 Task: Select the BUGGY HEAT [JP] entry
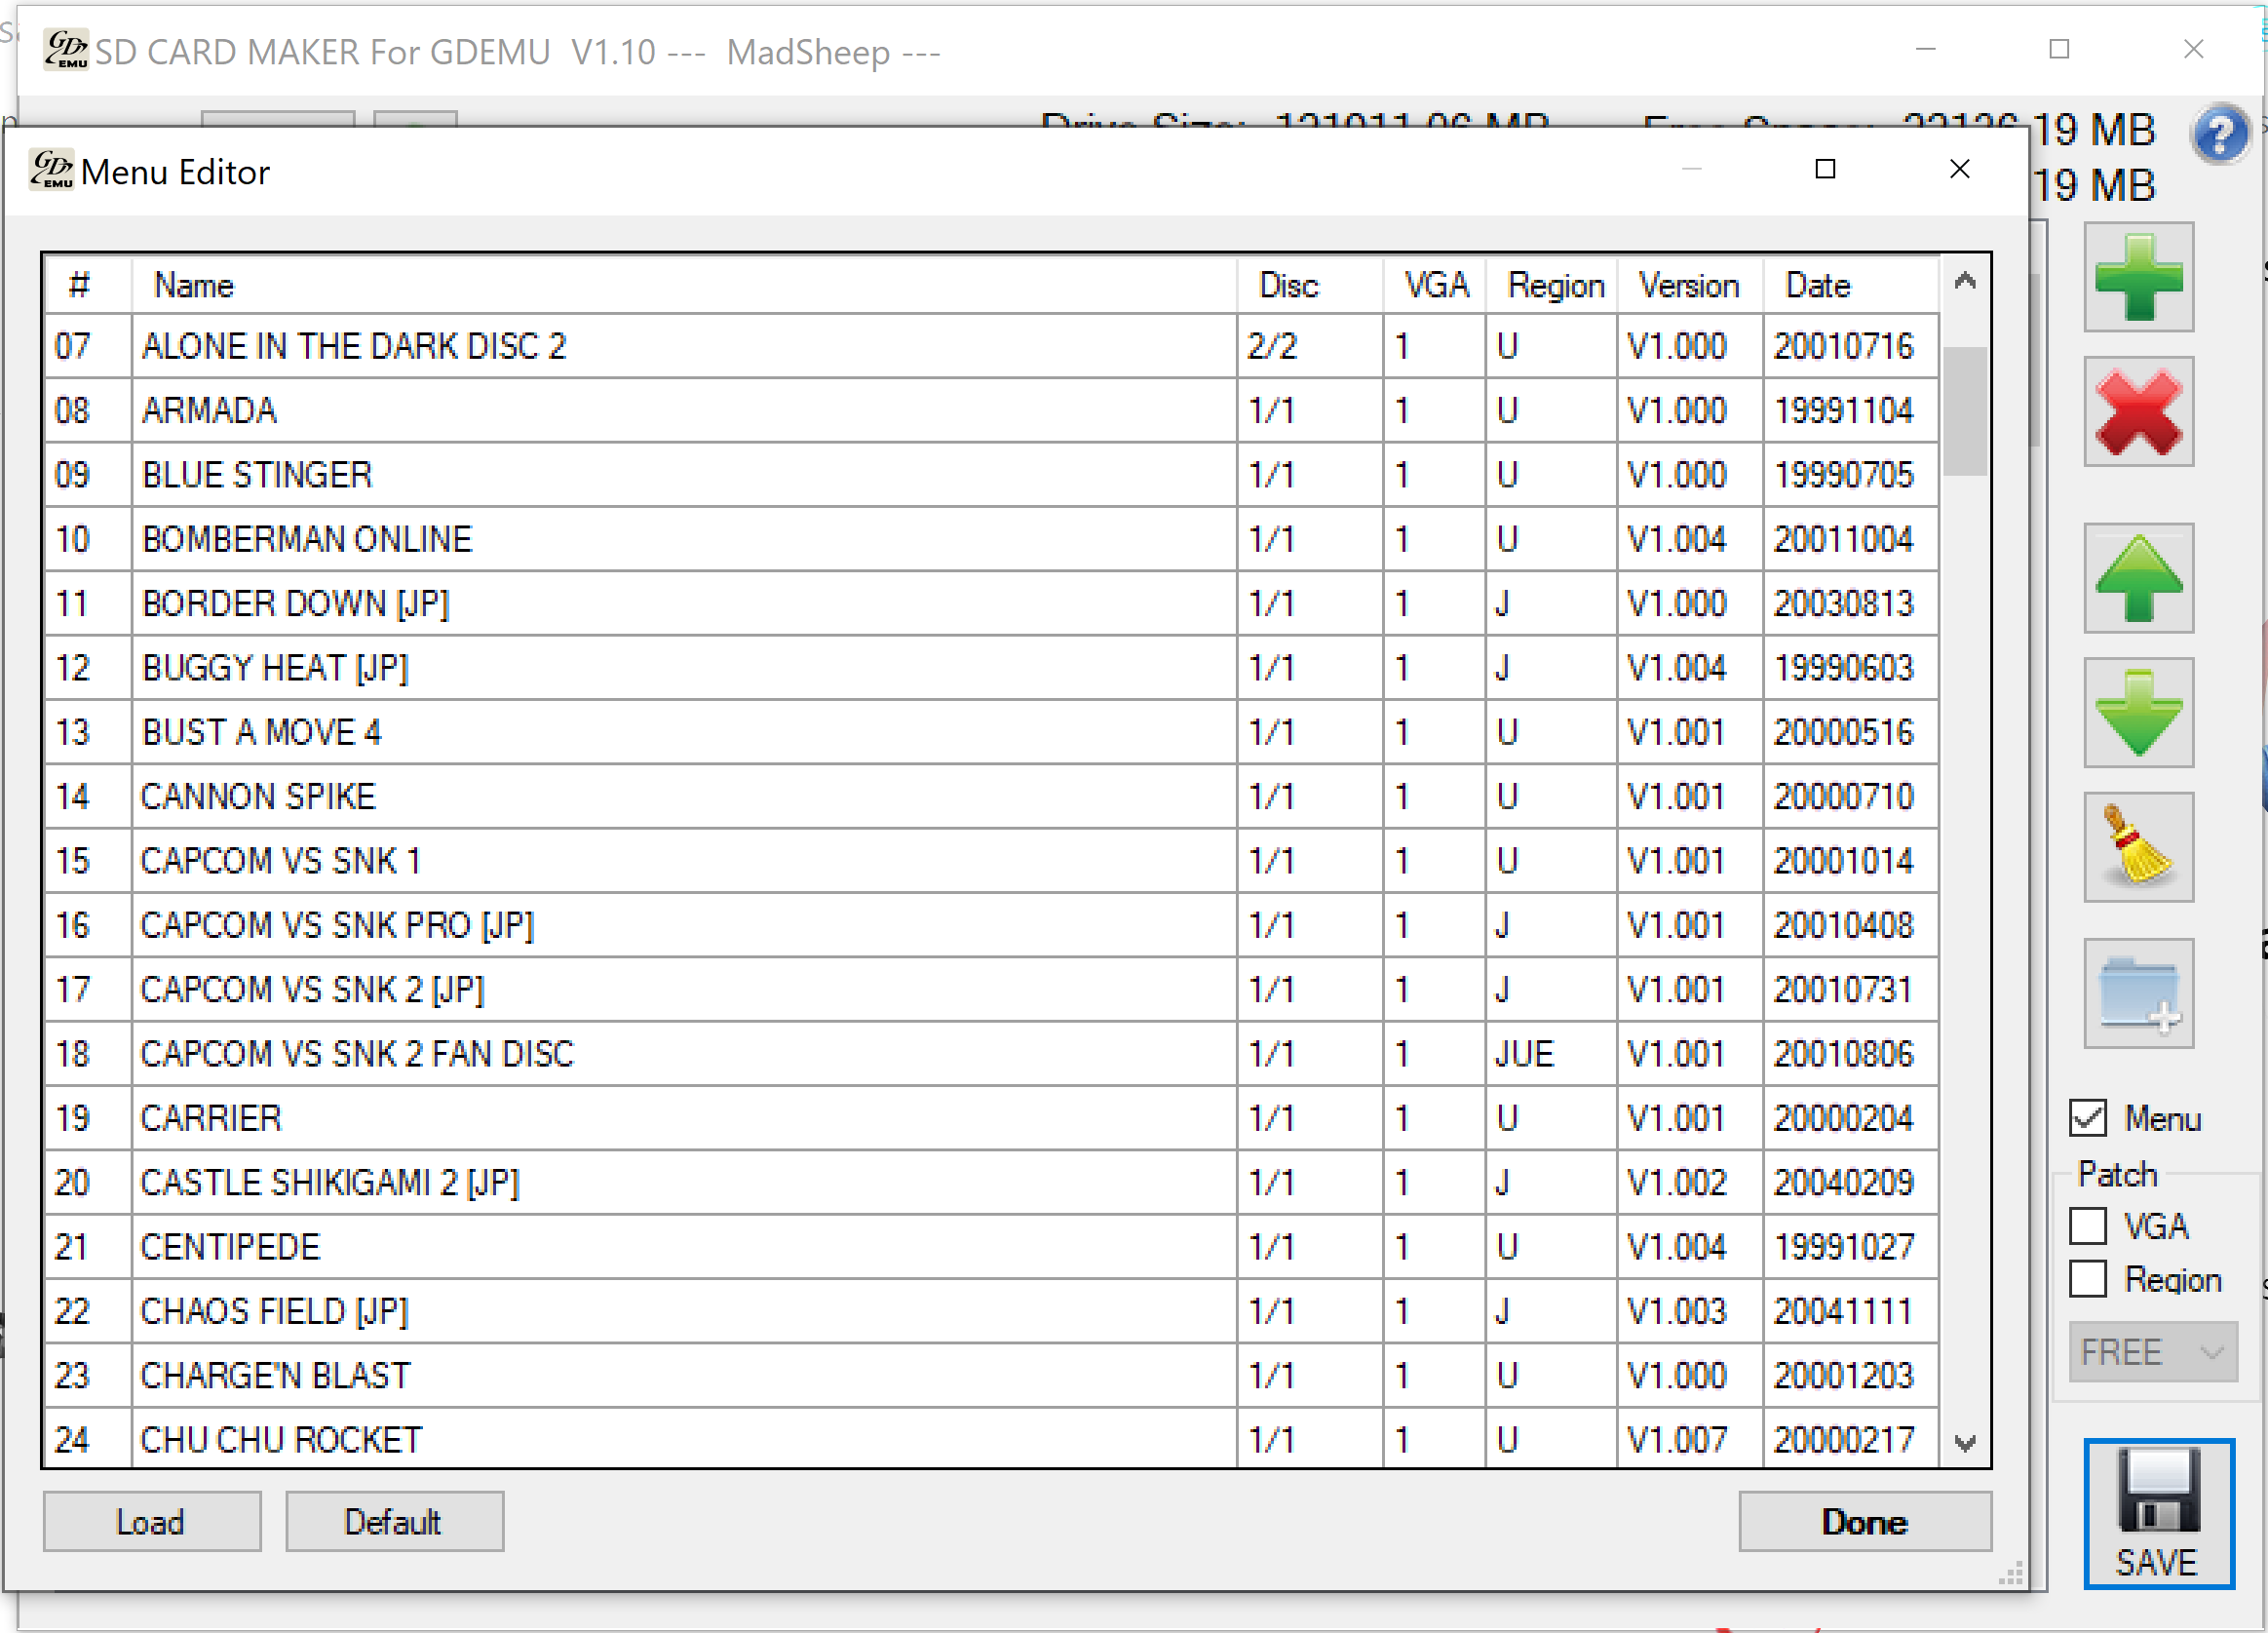[991, 667]
